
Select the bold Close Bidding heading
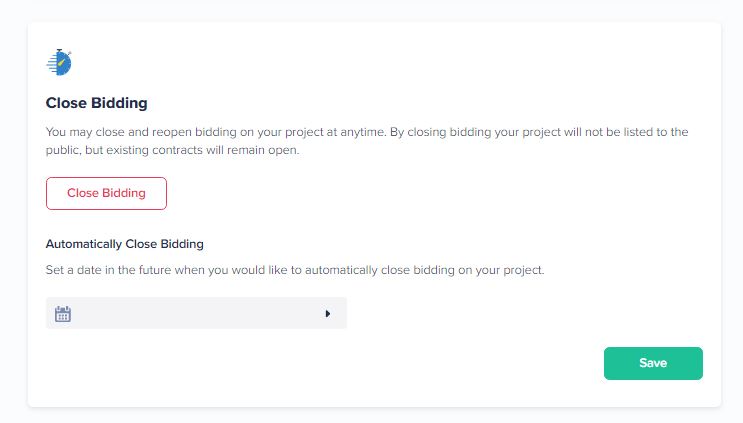pyautogui.click(x=97, y=103)
